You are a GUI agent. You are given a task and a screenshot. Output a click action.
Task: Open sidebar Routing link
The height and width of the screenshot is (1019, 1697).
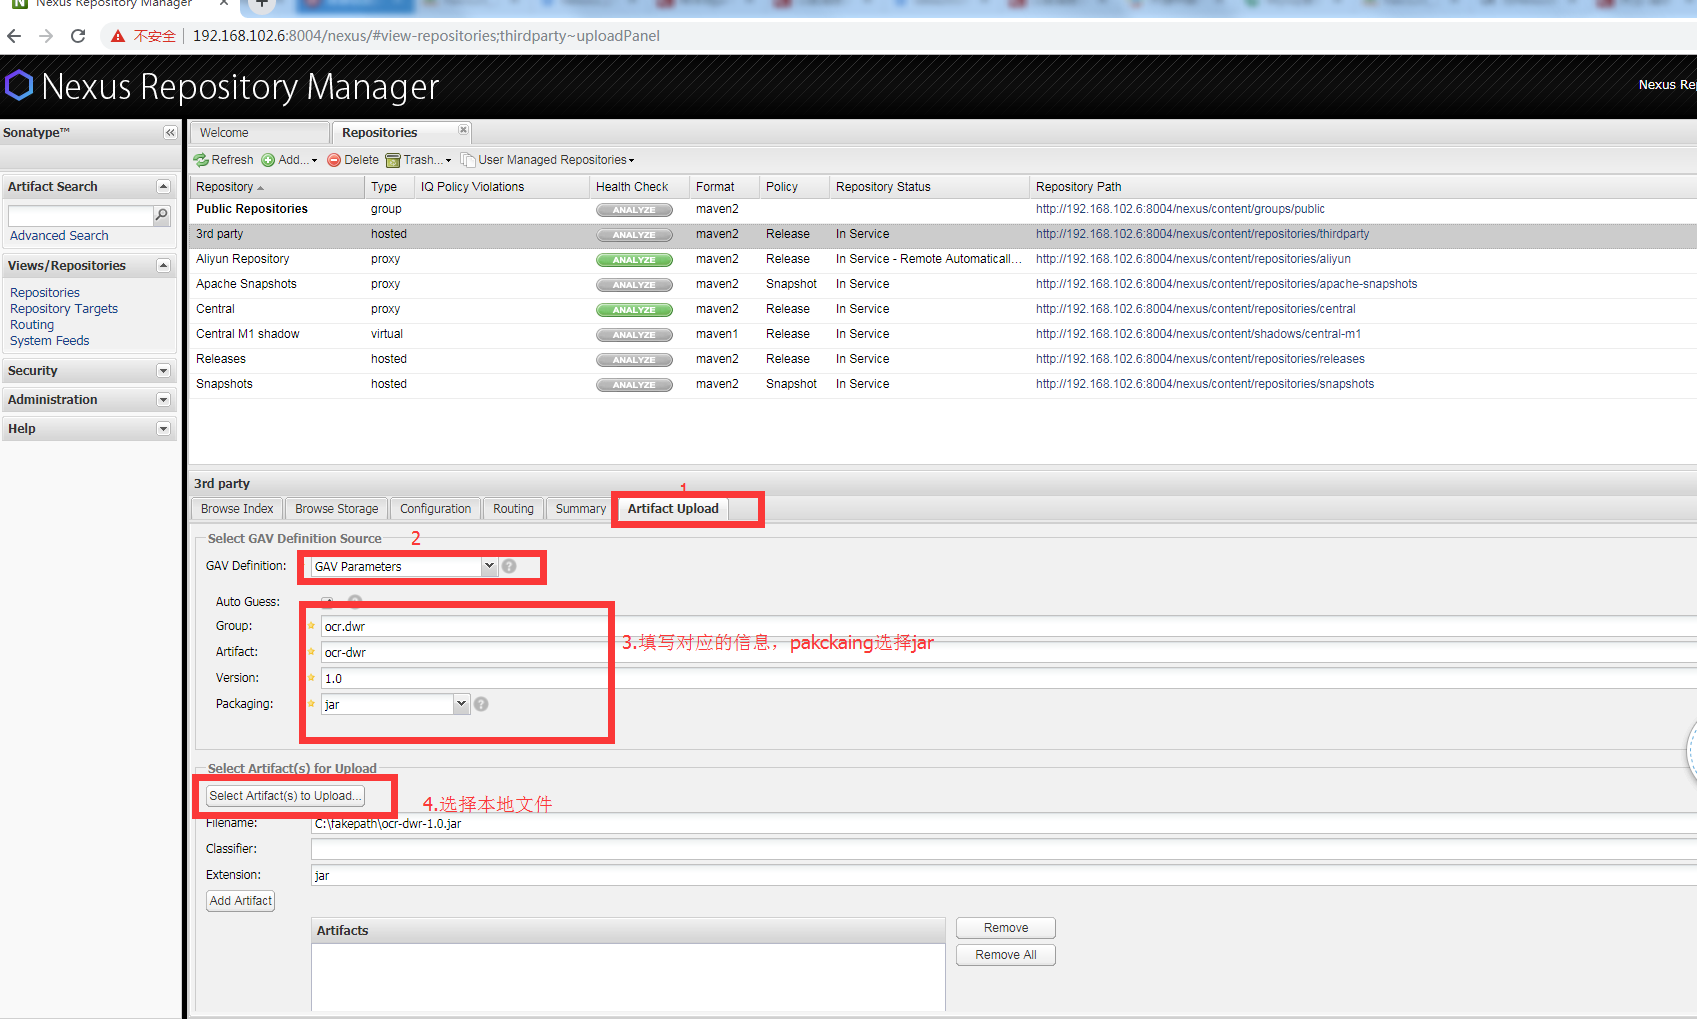point(32,325)
